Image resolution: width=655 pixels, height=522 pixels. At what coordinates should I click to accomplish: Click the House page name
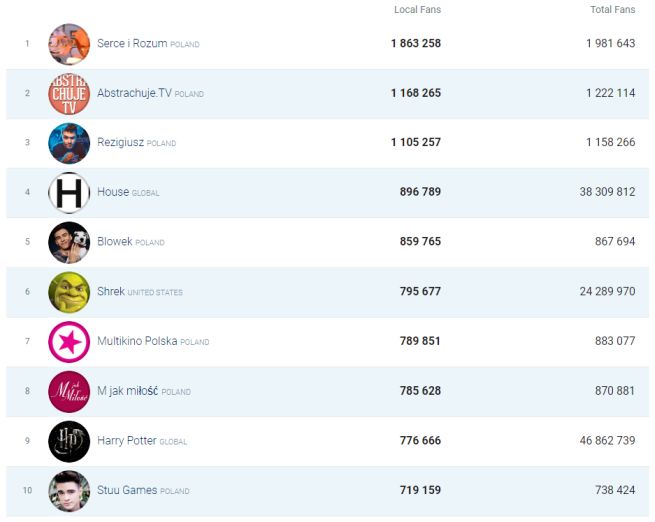coord(113,192)
